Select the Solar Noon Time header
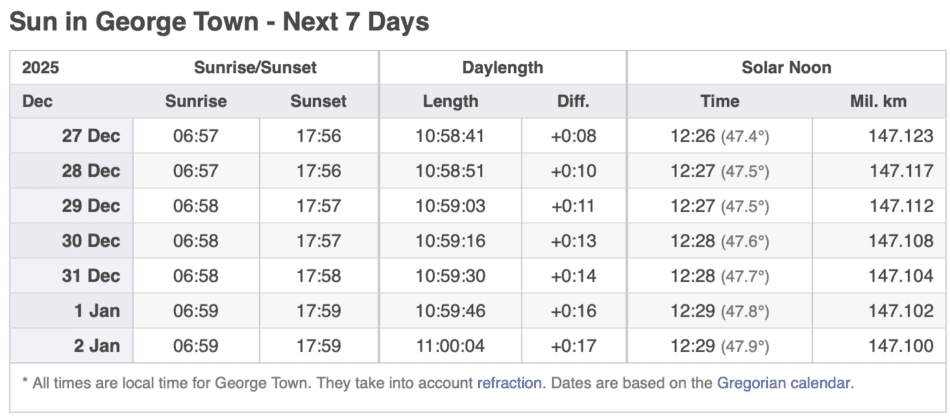Image resolution: width=950 pixels, height=420 pixels. [719, 101]
